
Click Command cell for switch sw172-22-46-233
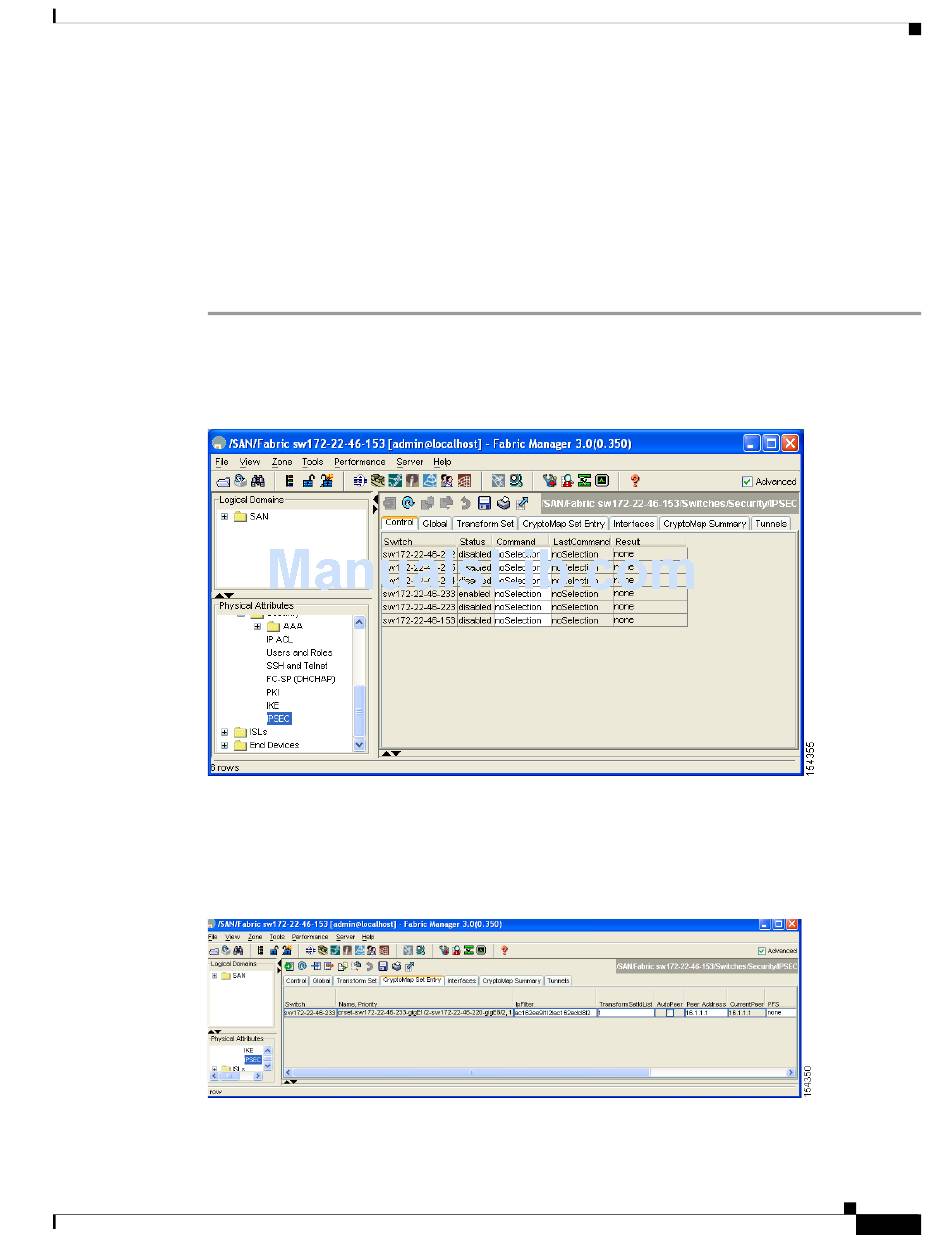click(x=519, y=594)
